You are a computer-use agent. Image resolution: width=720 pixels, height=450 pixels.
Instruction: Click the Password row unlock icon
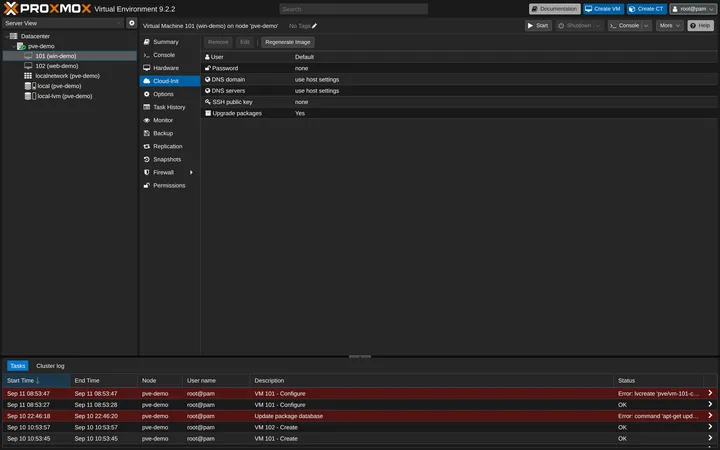(x=208, y=68)
